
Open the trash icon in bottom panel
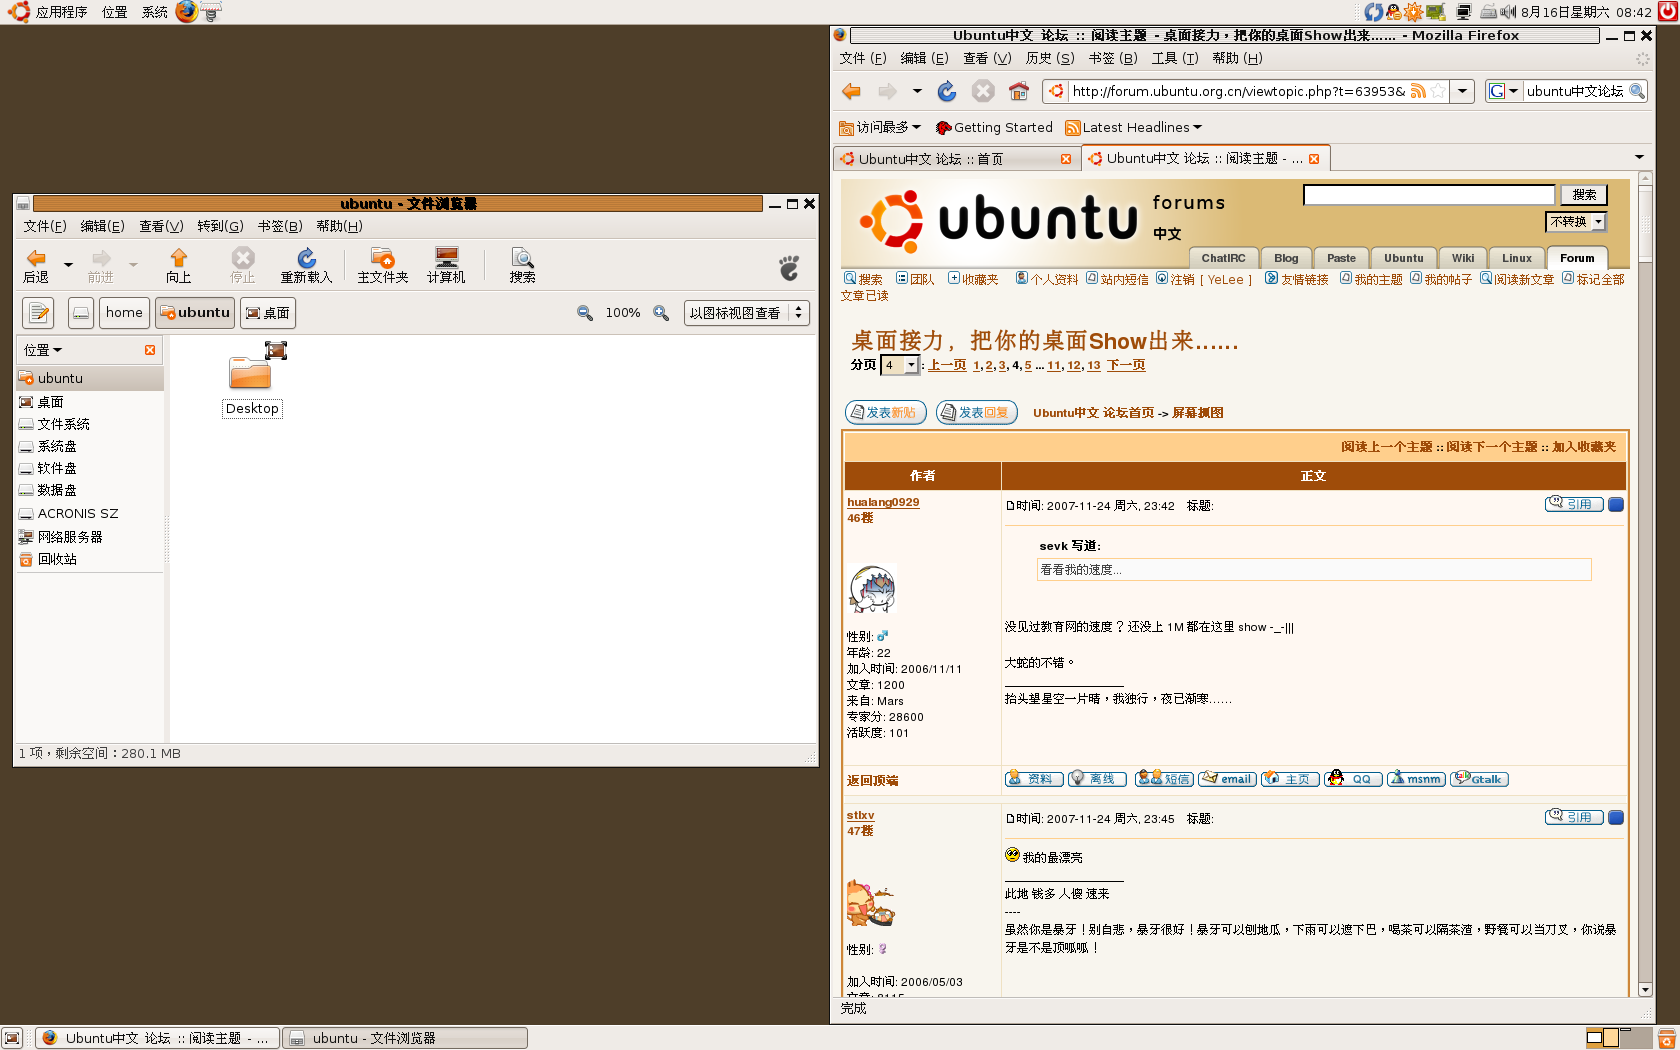coord(1667,1038)
